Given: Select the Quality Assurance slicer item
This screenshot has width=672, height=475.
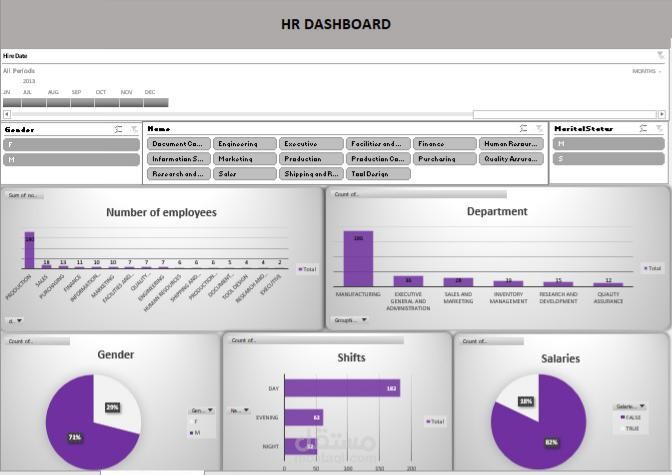Looking at the screenshot, I should coord(511,159).
